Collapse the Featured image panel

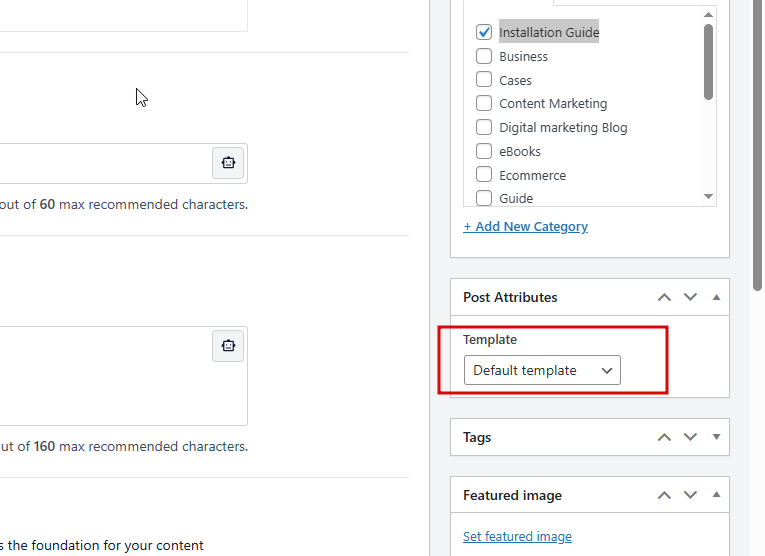pyautogui.click(x=716, y=495)
